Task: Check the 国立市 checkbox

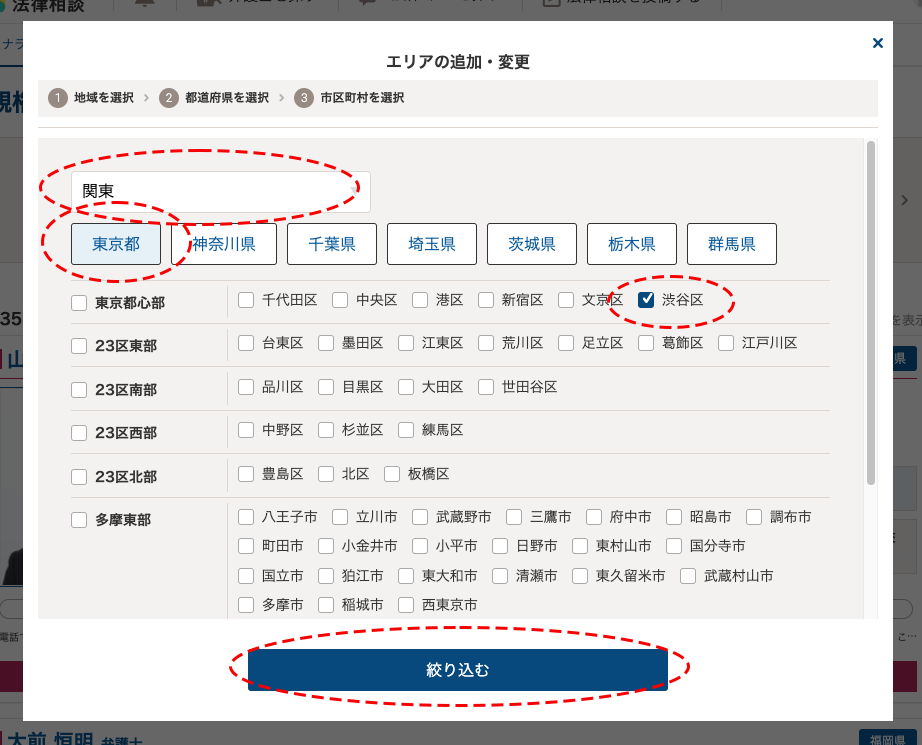Action: [246, 576]
